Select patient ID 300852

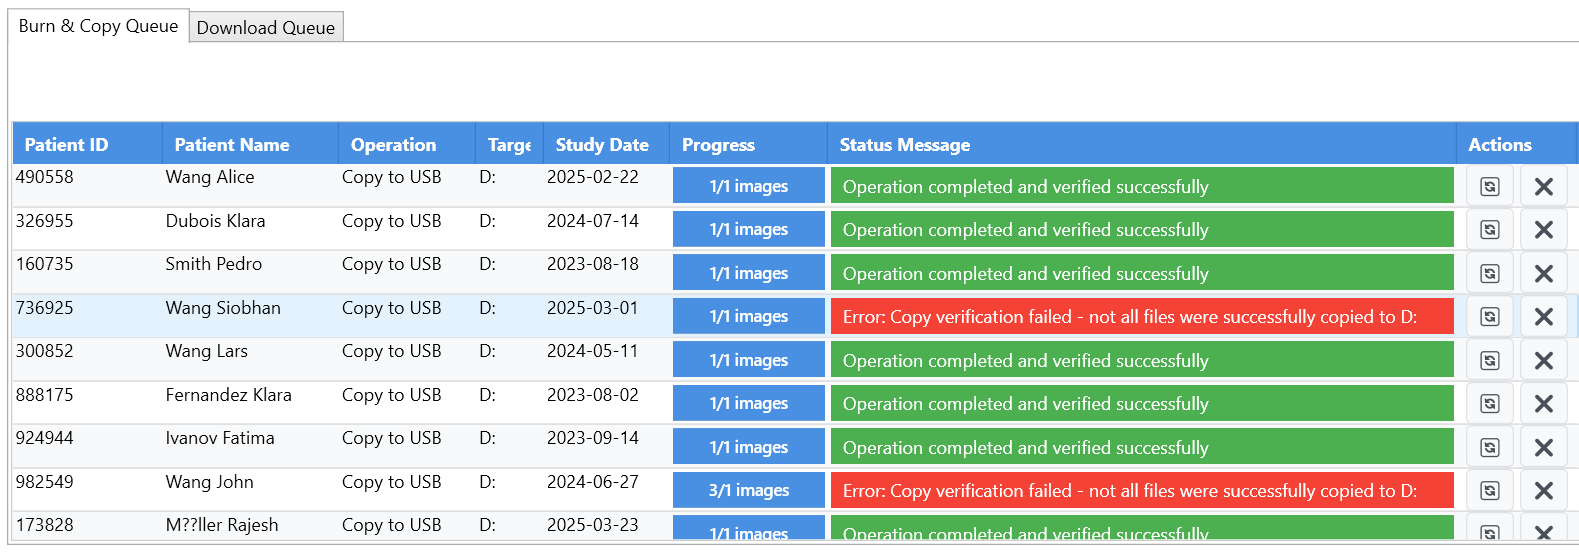pyautogui.click(x=45, y=351)
